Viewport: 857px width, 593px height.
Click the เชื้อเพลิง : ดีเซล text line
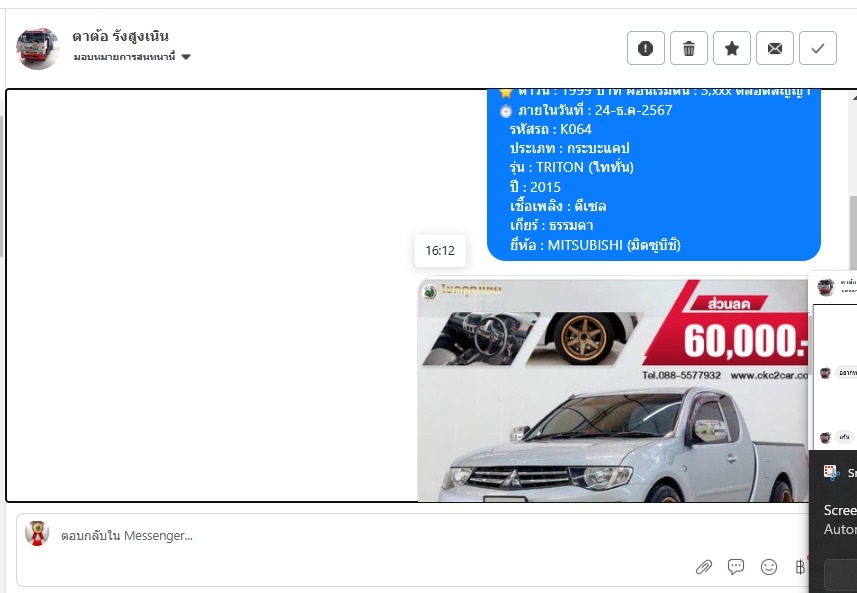[558, 206]
